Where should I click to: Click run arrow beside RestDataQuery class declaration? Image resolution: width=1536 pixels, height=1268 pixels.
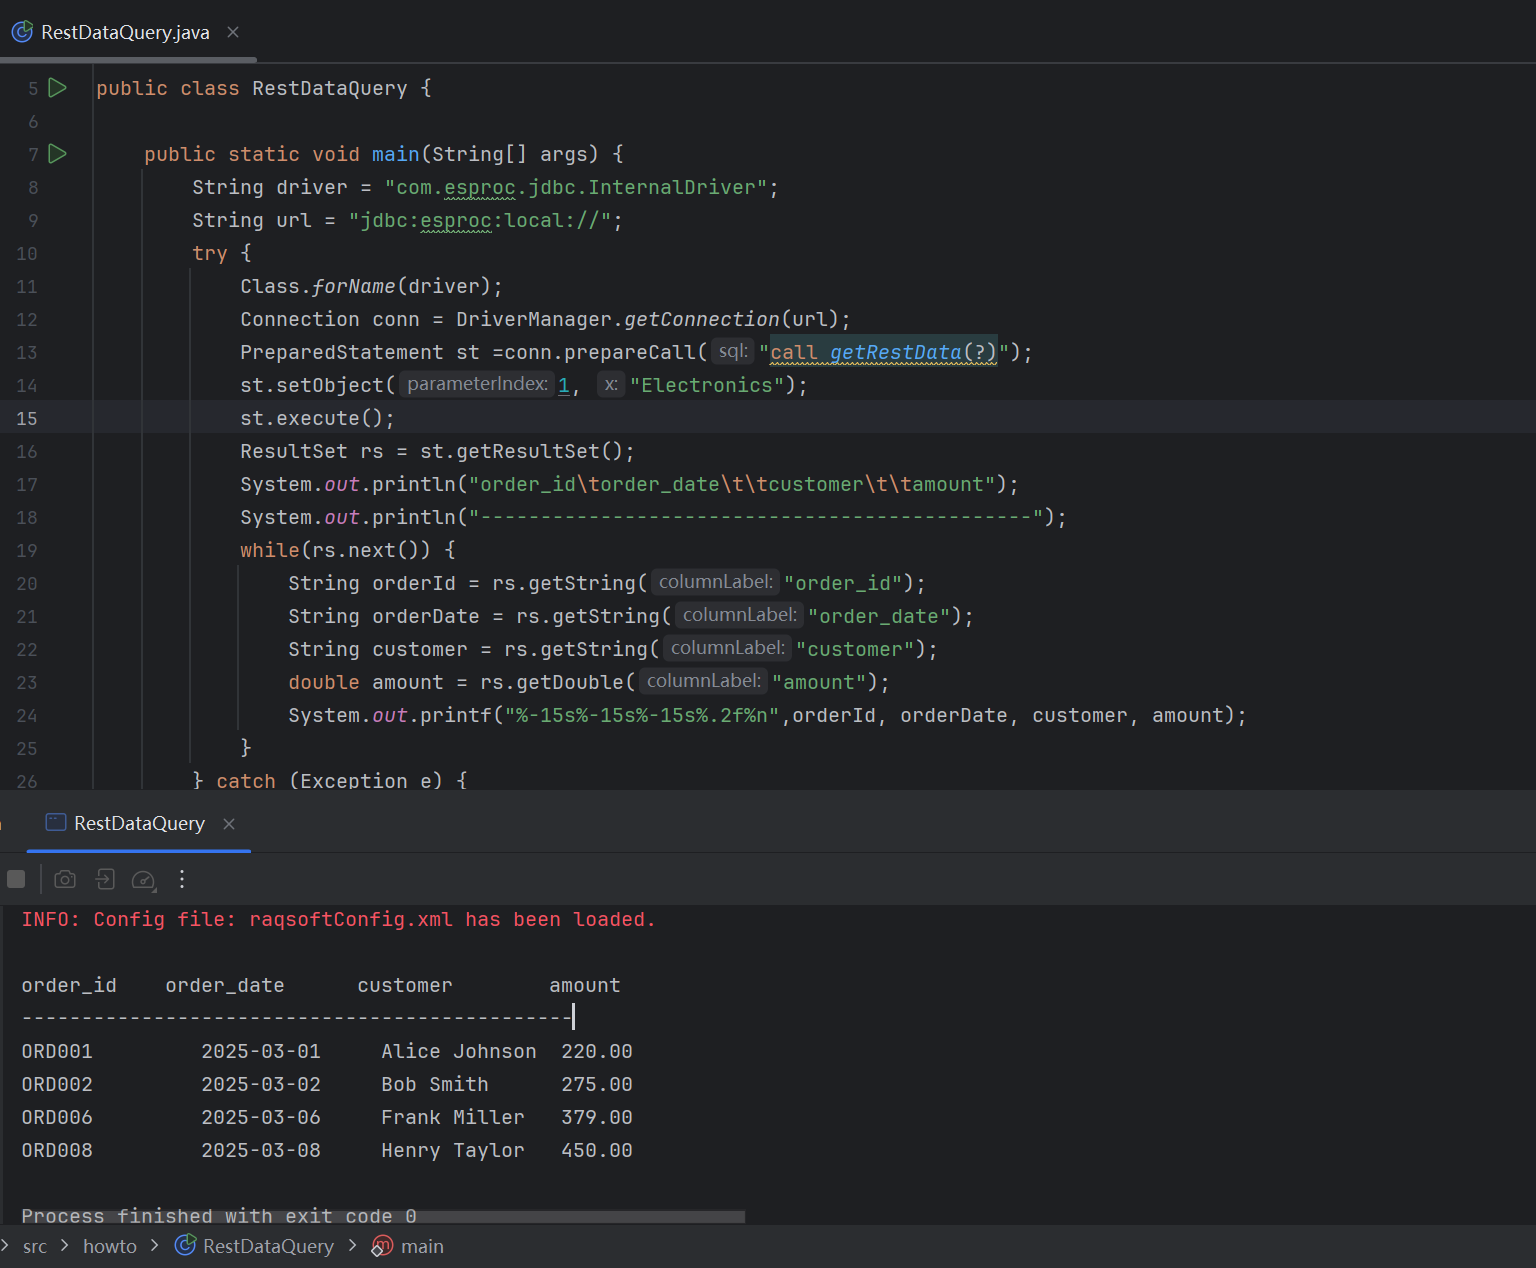(57, 88)
